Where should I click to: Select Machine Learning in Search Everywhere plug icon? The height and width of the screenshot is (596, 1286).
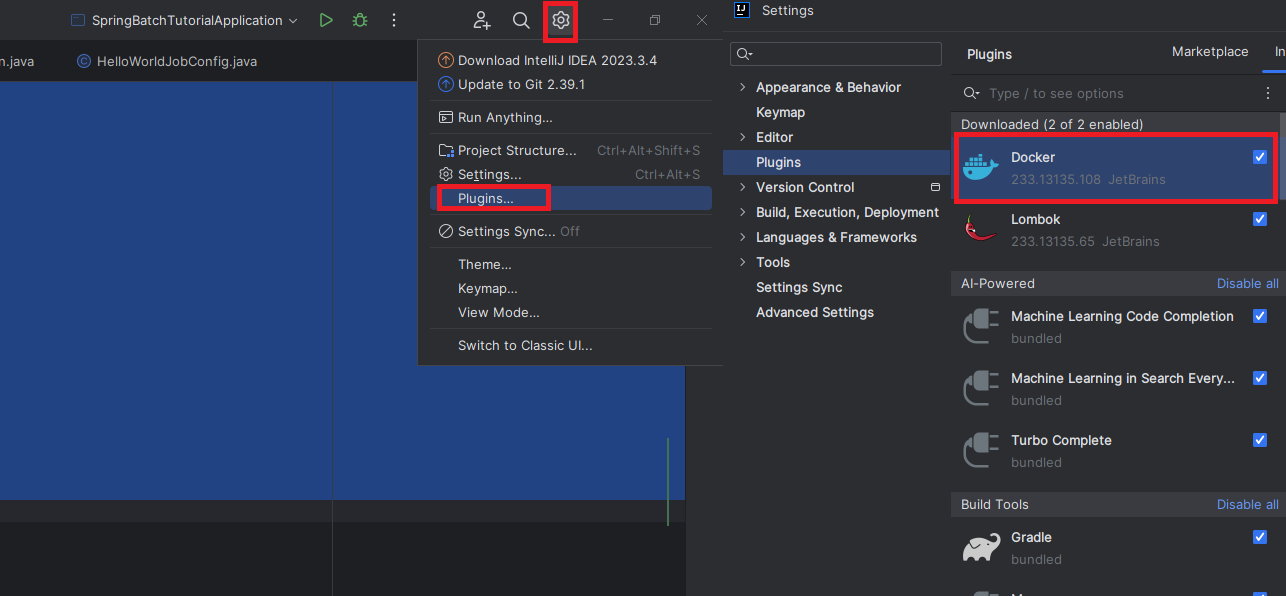[x=980, y=389]
